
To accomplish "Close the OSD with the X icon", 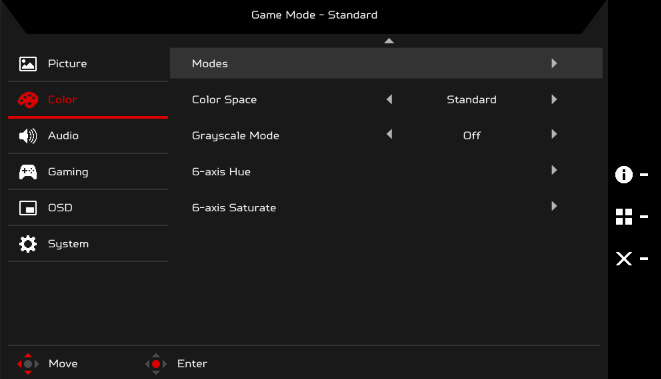I will (x=623, y=258).
